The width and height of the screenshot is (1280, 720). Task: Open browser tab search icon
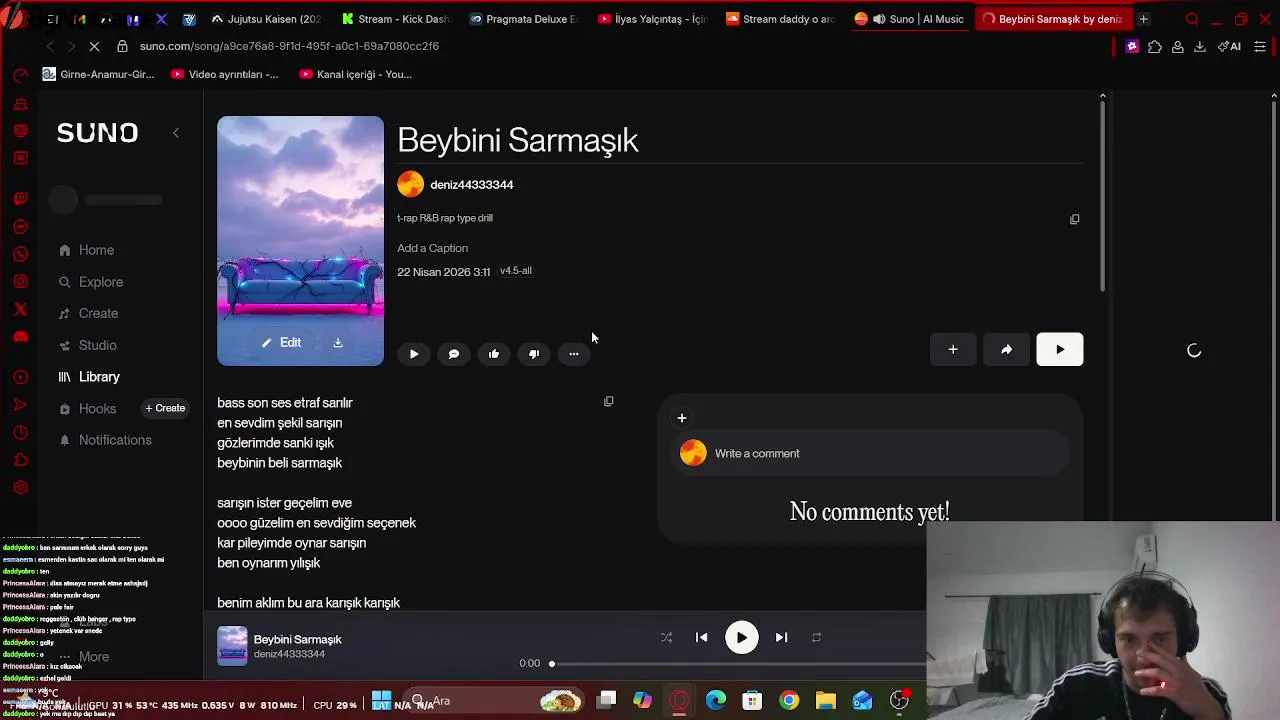(1192, 19)
